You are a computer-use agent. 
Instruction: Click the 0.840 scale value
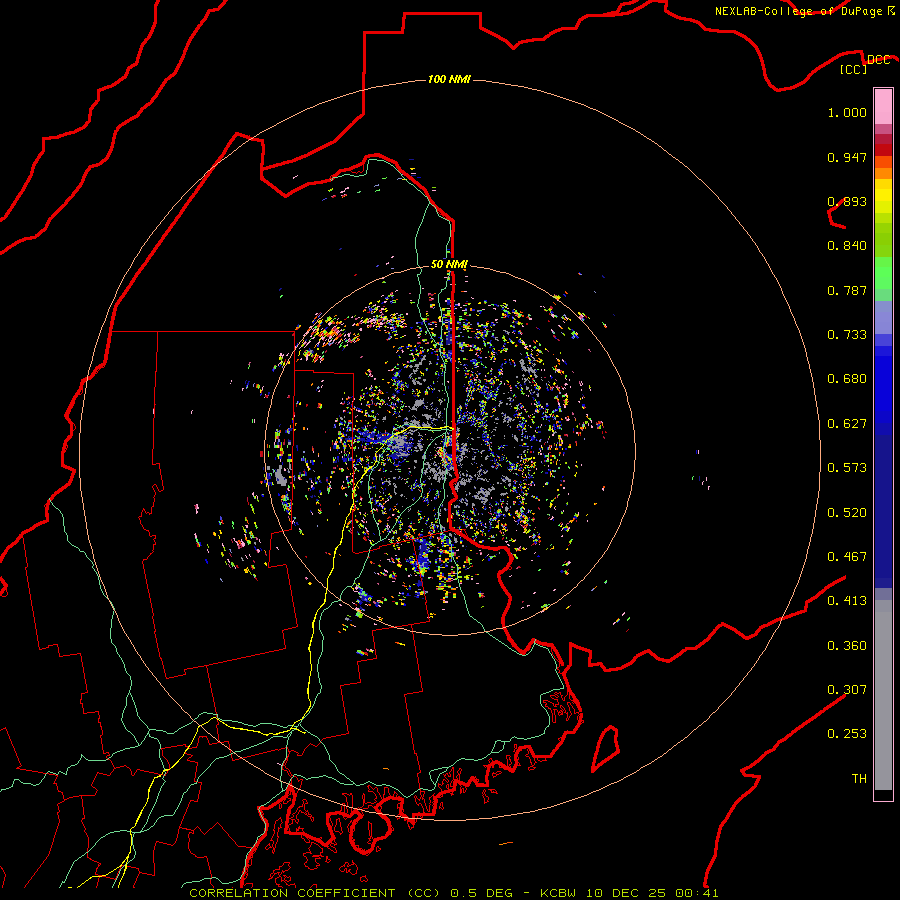point(847,246)
